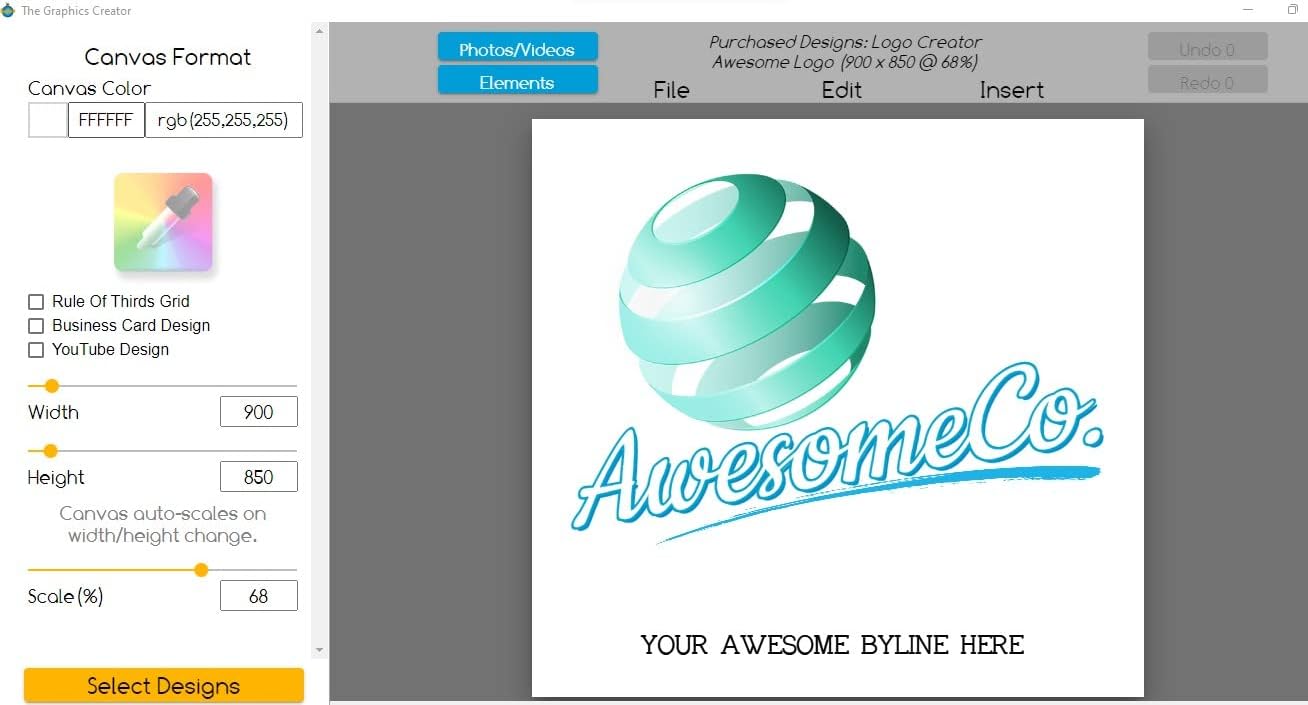
Task: Select the AwesomeCo. script text on canvas
Action: point(838,448)
